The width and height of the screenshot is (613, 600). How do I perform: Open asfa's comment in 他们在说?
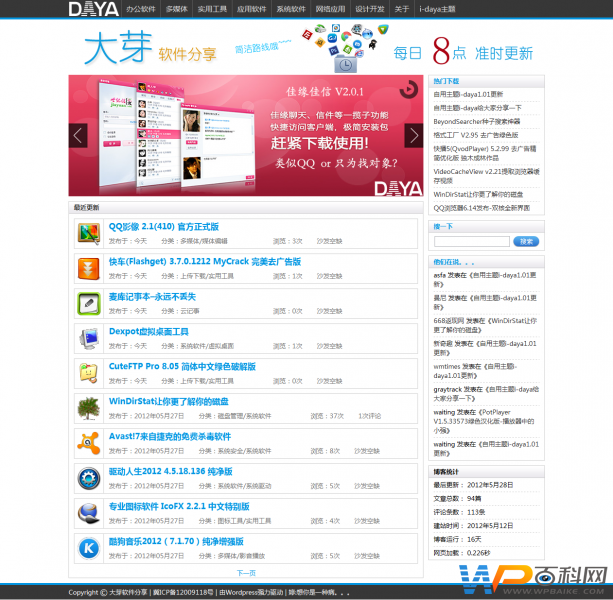click(x=485, y=279)
